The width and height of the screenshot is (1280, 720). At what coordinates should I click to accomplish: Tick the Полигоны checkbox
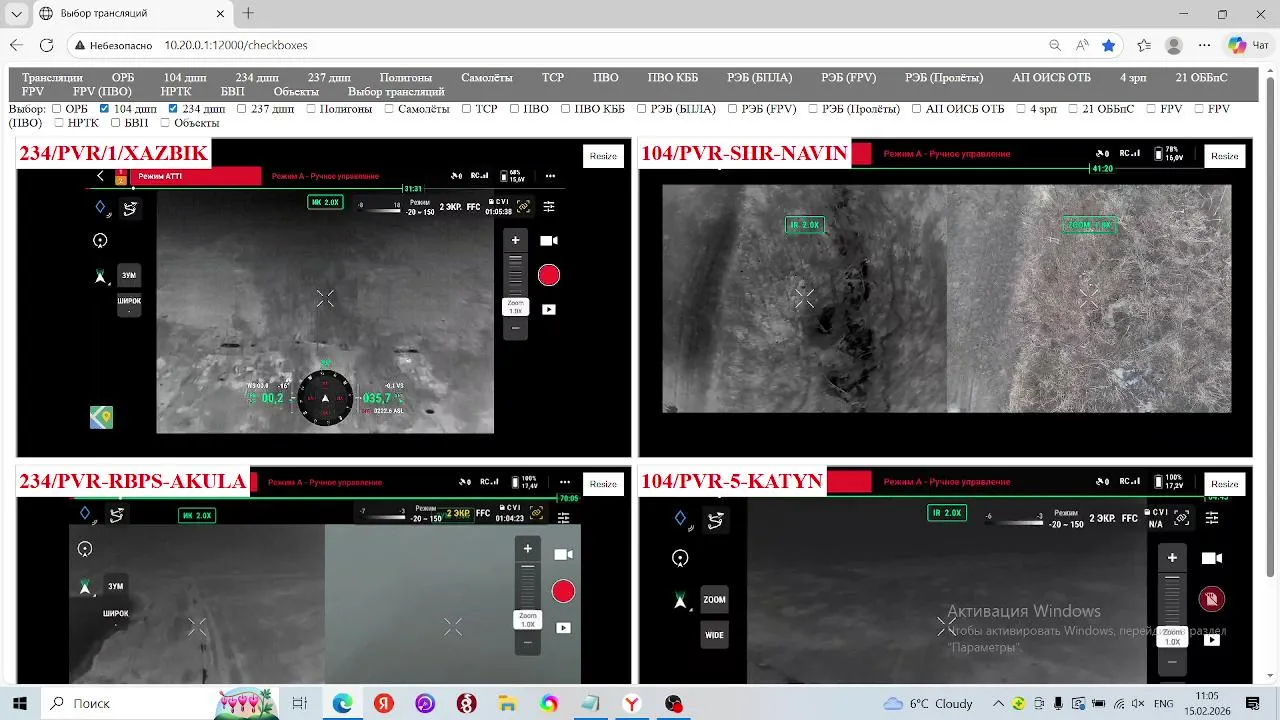(311, 109)
